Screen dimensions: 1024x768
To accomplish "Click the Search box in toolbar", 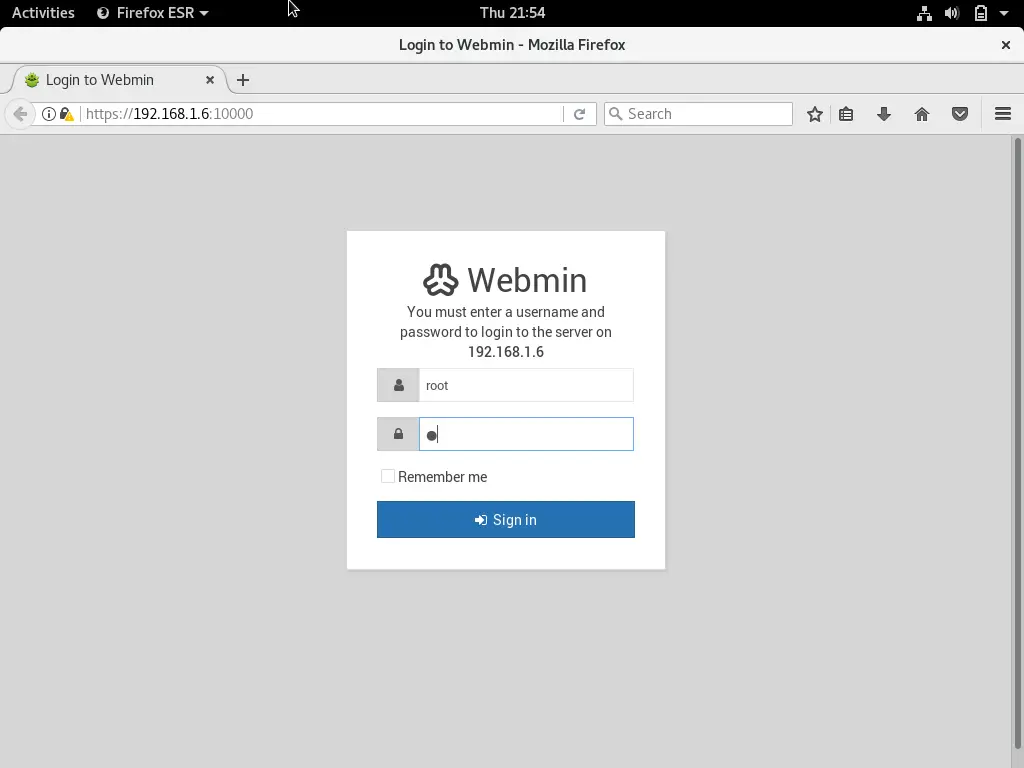I will tap(698, 114).
